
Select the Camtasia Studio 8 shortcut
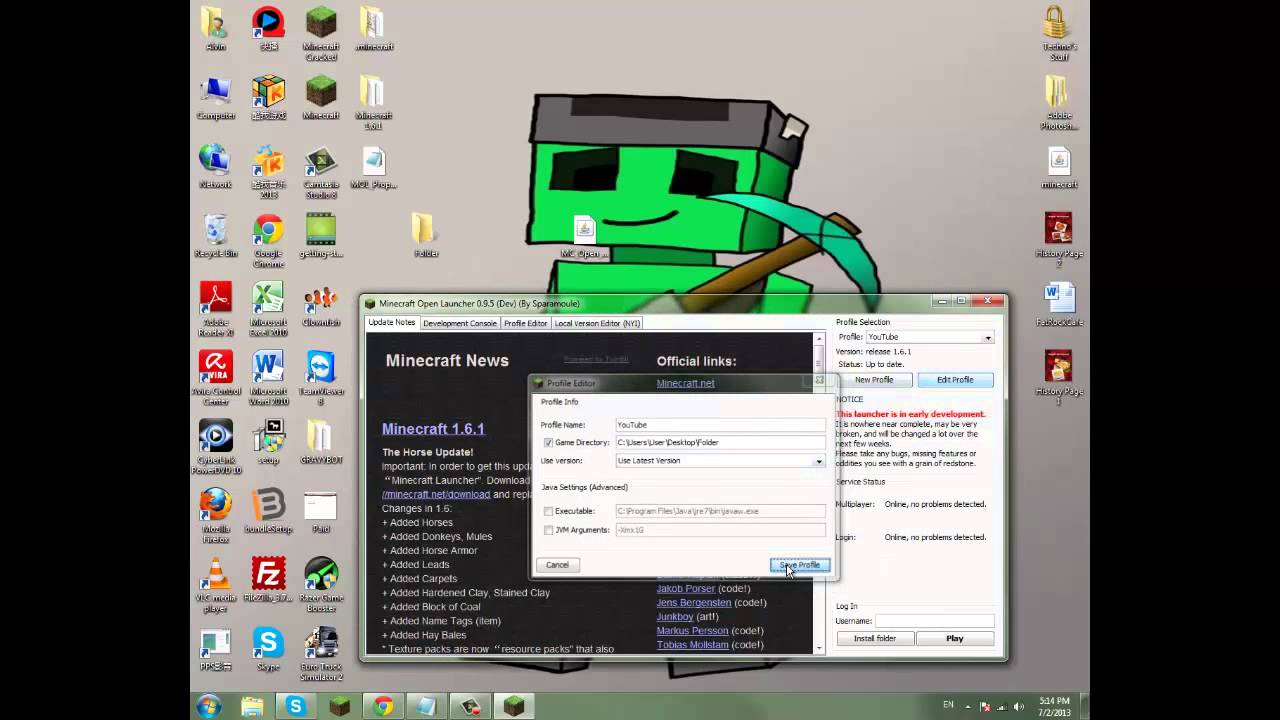point(321,172)
